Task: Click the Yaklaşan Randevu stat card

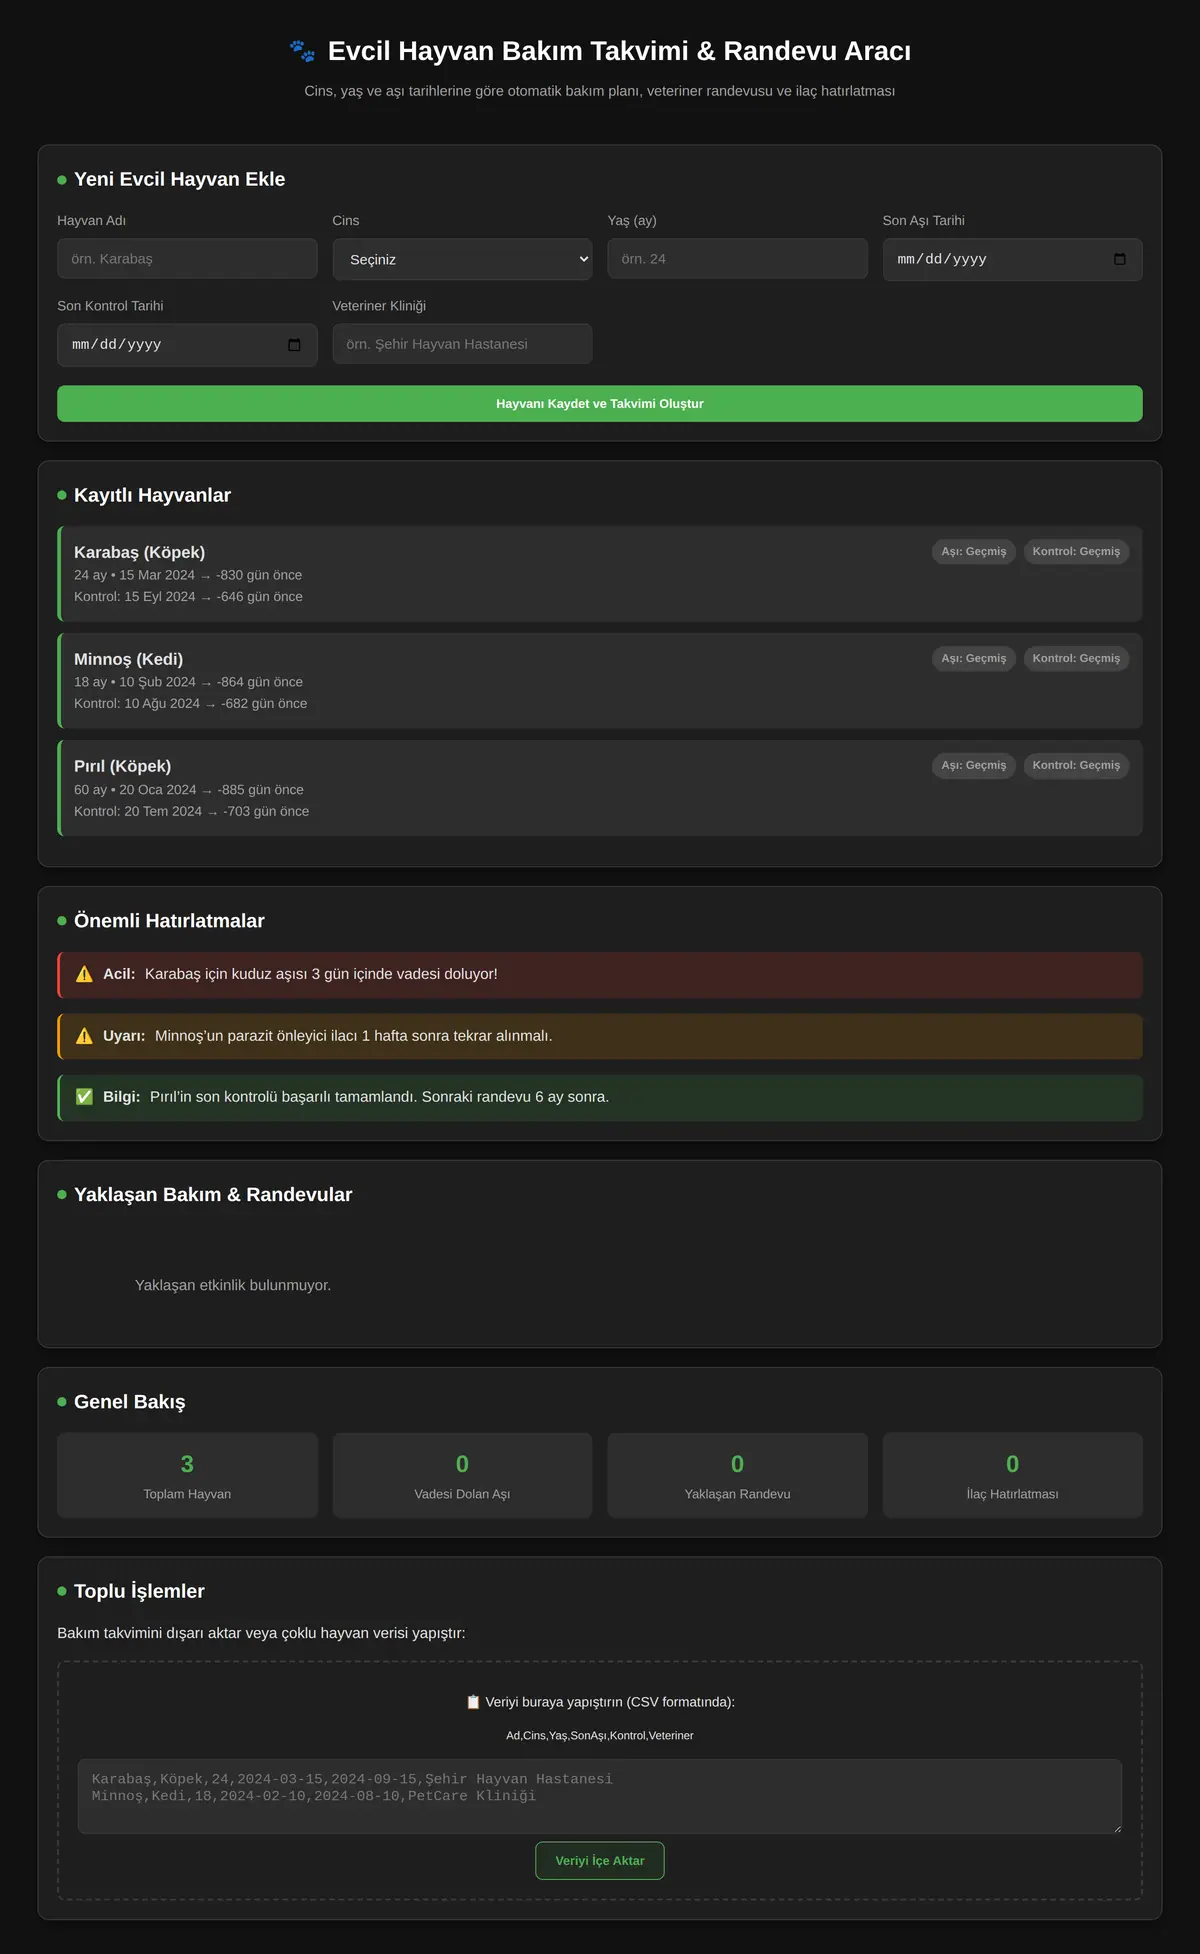Action: pos(737,1476)
